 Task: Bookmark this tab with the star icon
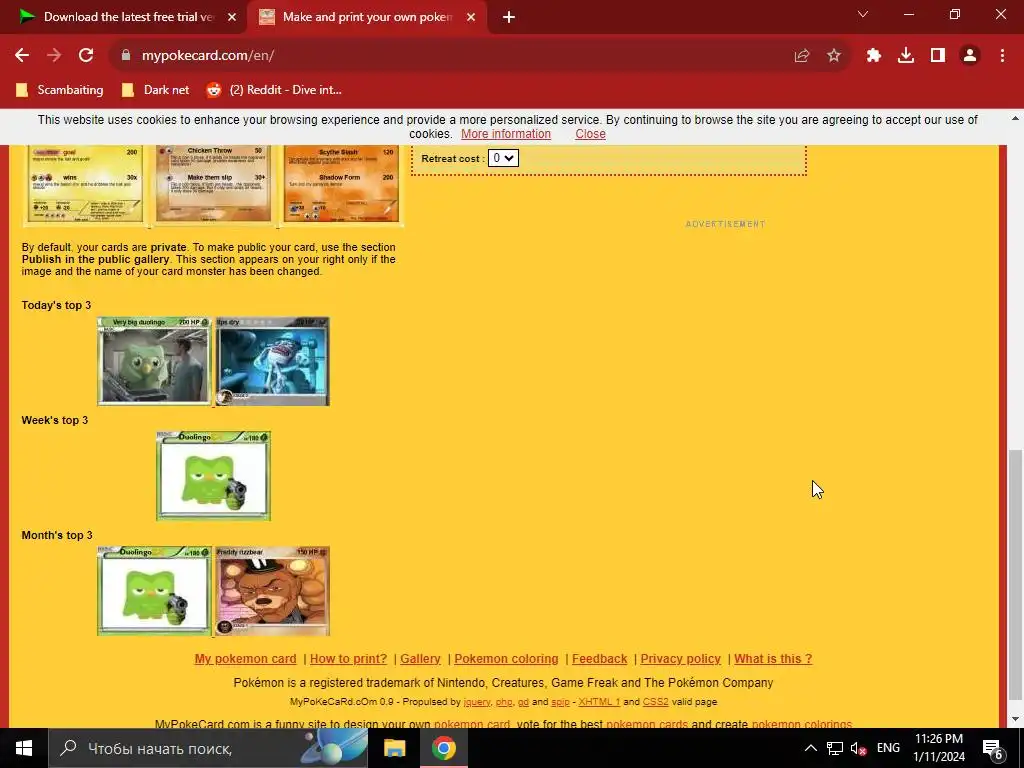(x=834, y=56)
